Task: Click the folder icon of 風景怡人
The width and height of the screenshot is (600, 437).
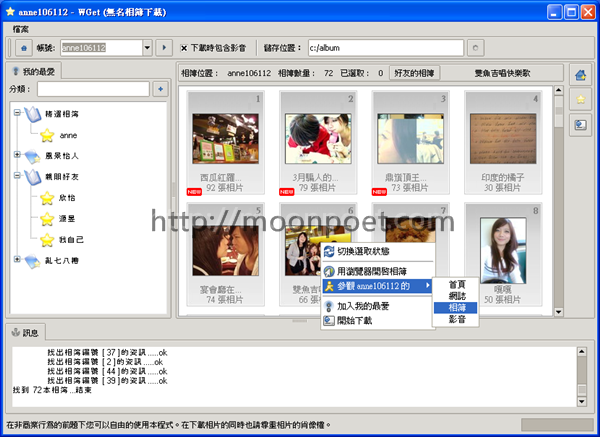Action: (33, 156)
